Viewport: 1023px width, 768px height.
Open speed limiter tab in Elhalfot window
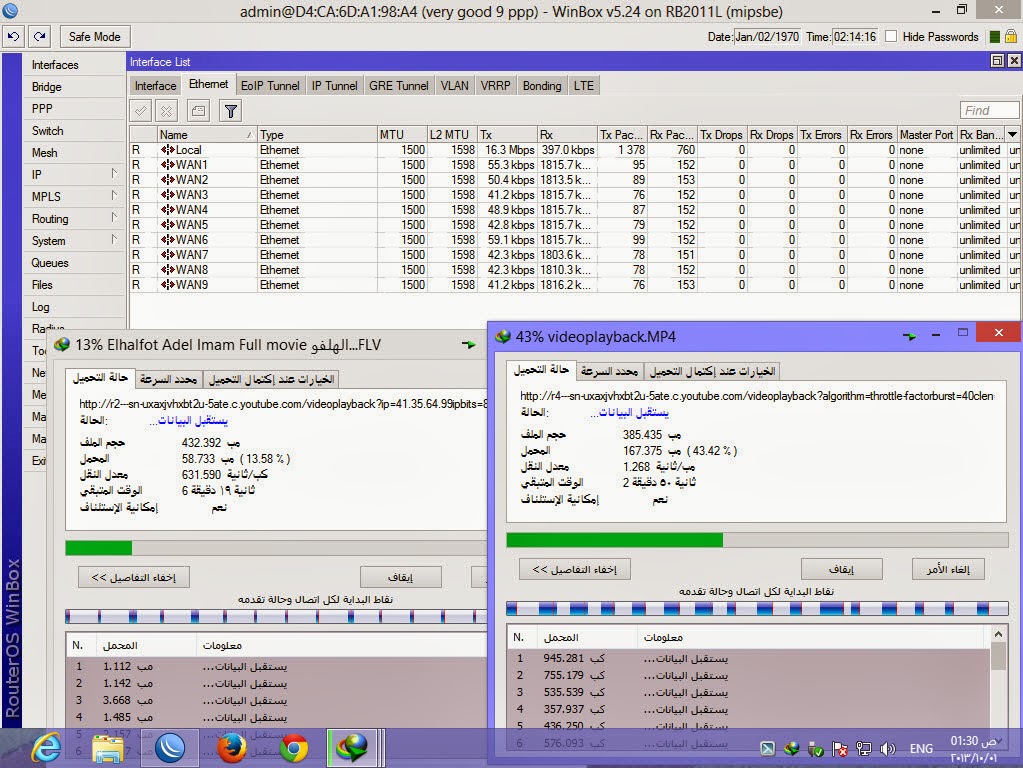click(x=168, y=379)
